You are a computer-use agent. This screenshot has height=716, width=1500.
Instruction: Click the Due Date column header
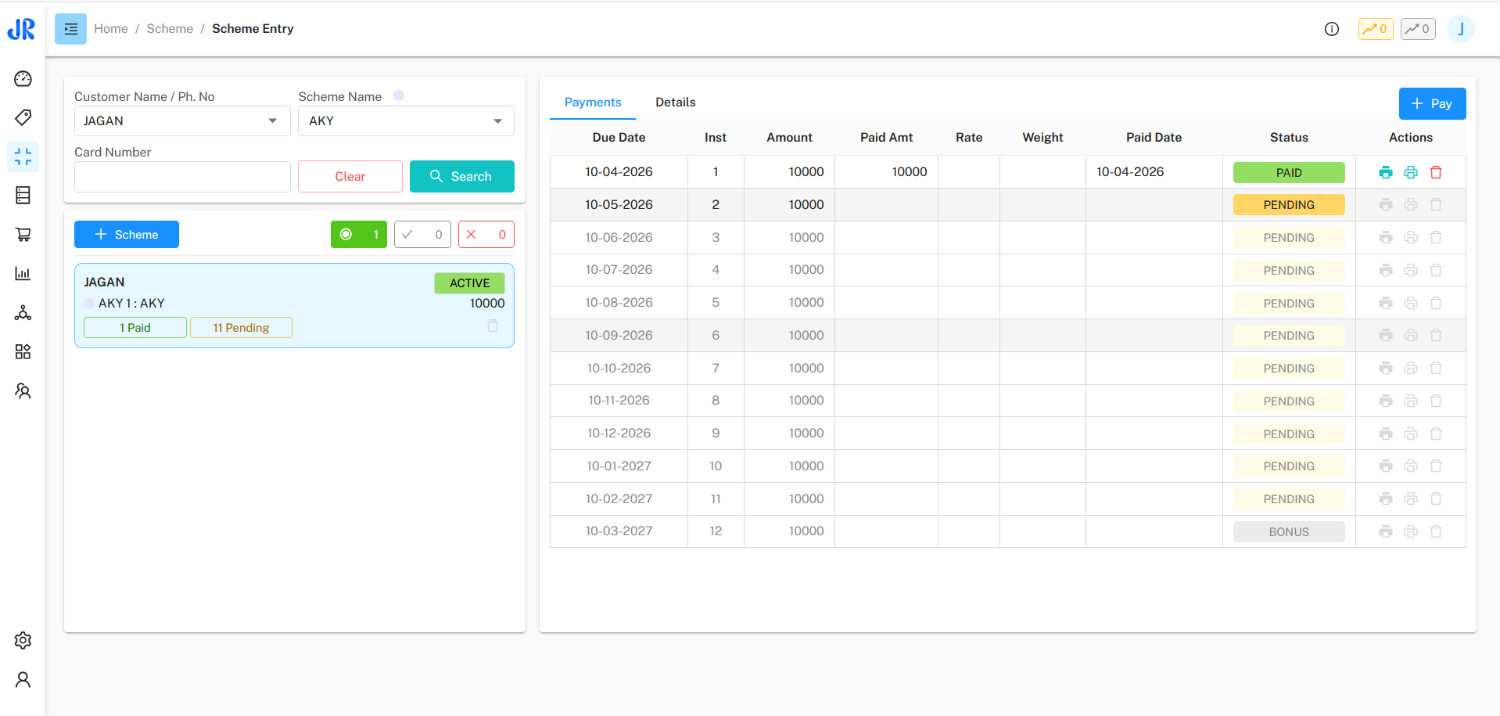[x=619, y=137]
